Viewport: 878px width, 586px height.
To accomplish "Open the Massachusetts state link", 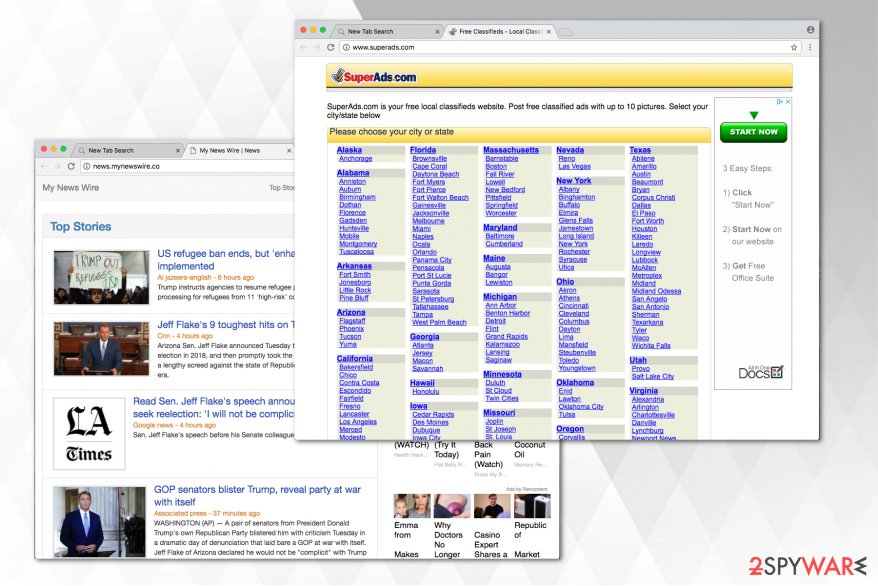I will (511, 150).
